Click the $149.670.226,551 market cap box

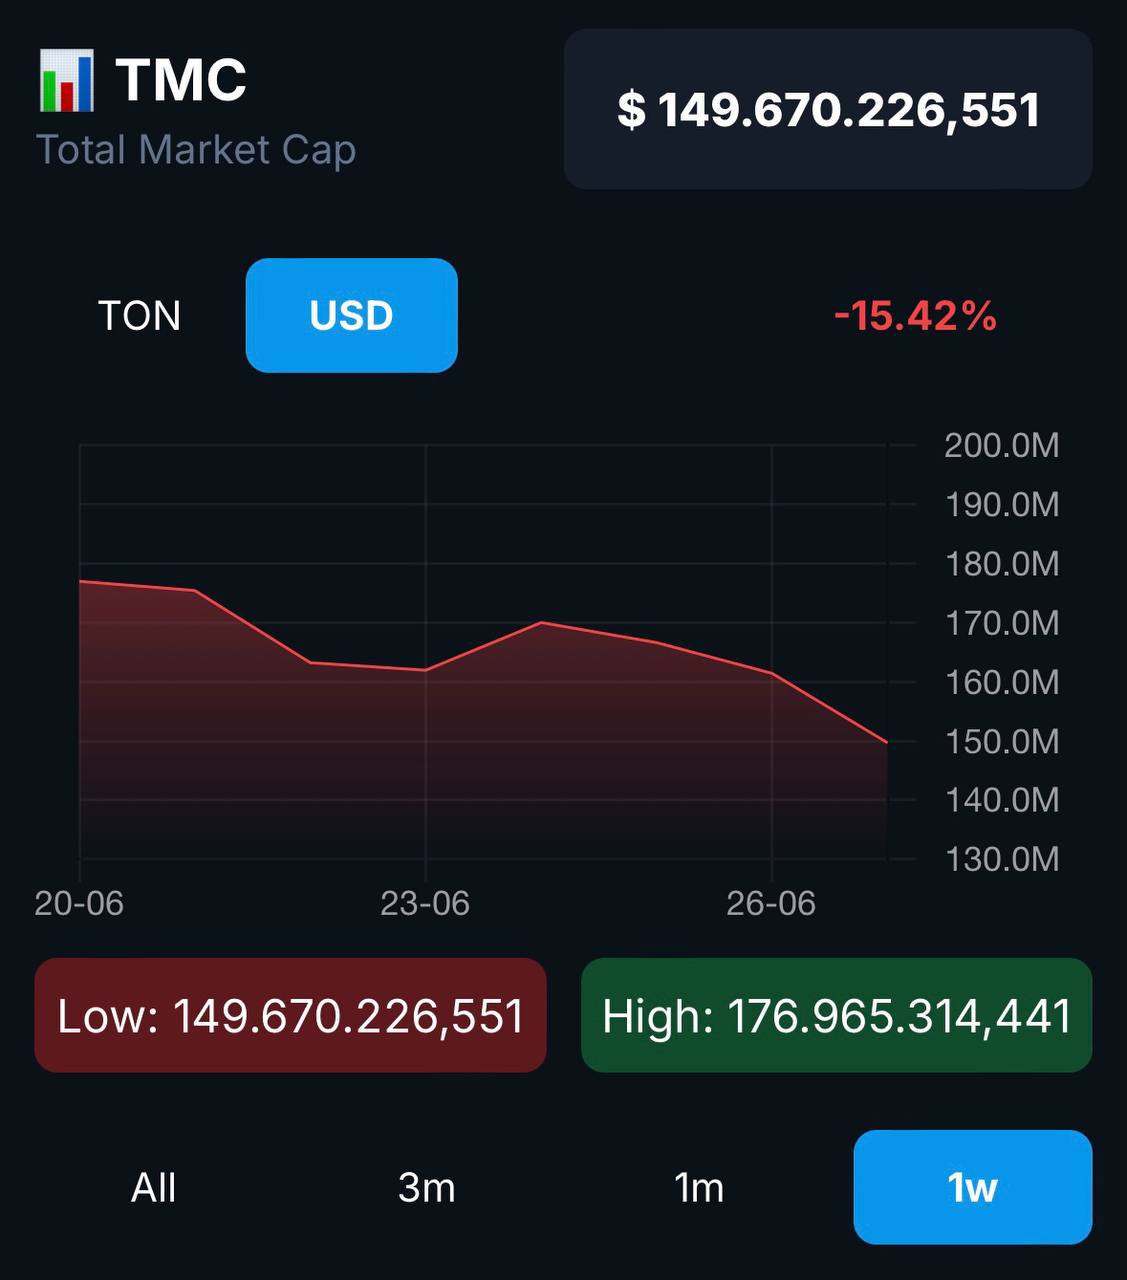tap(828, 109)
